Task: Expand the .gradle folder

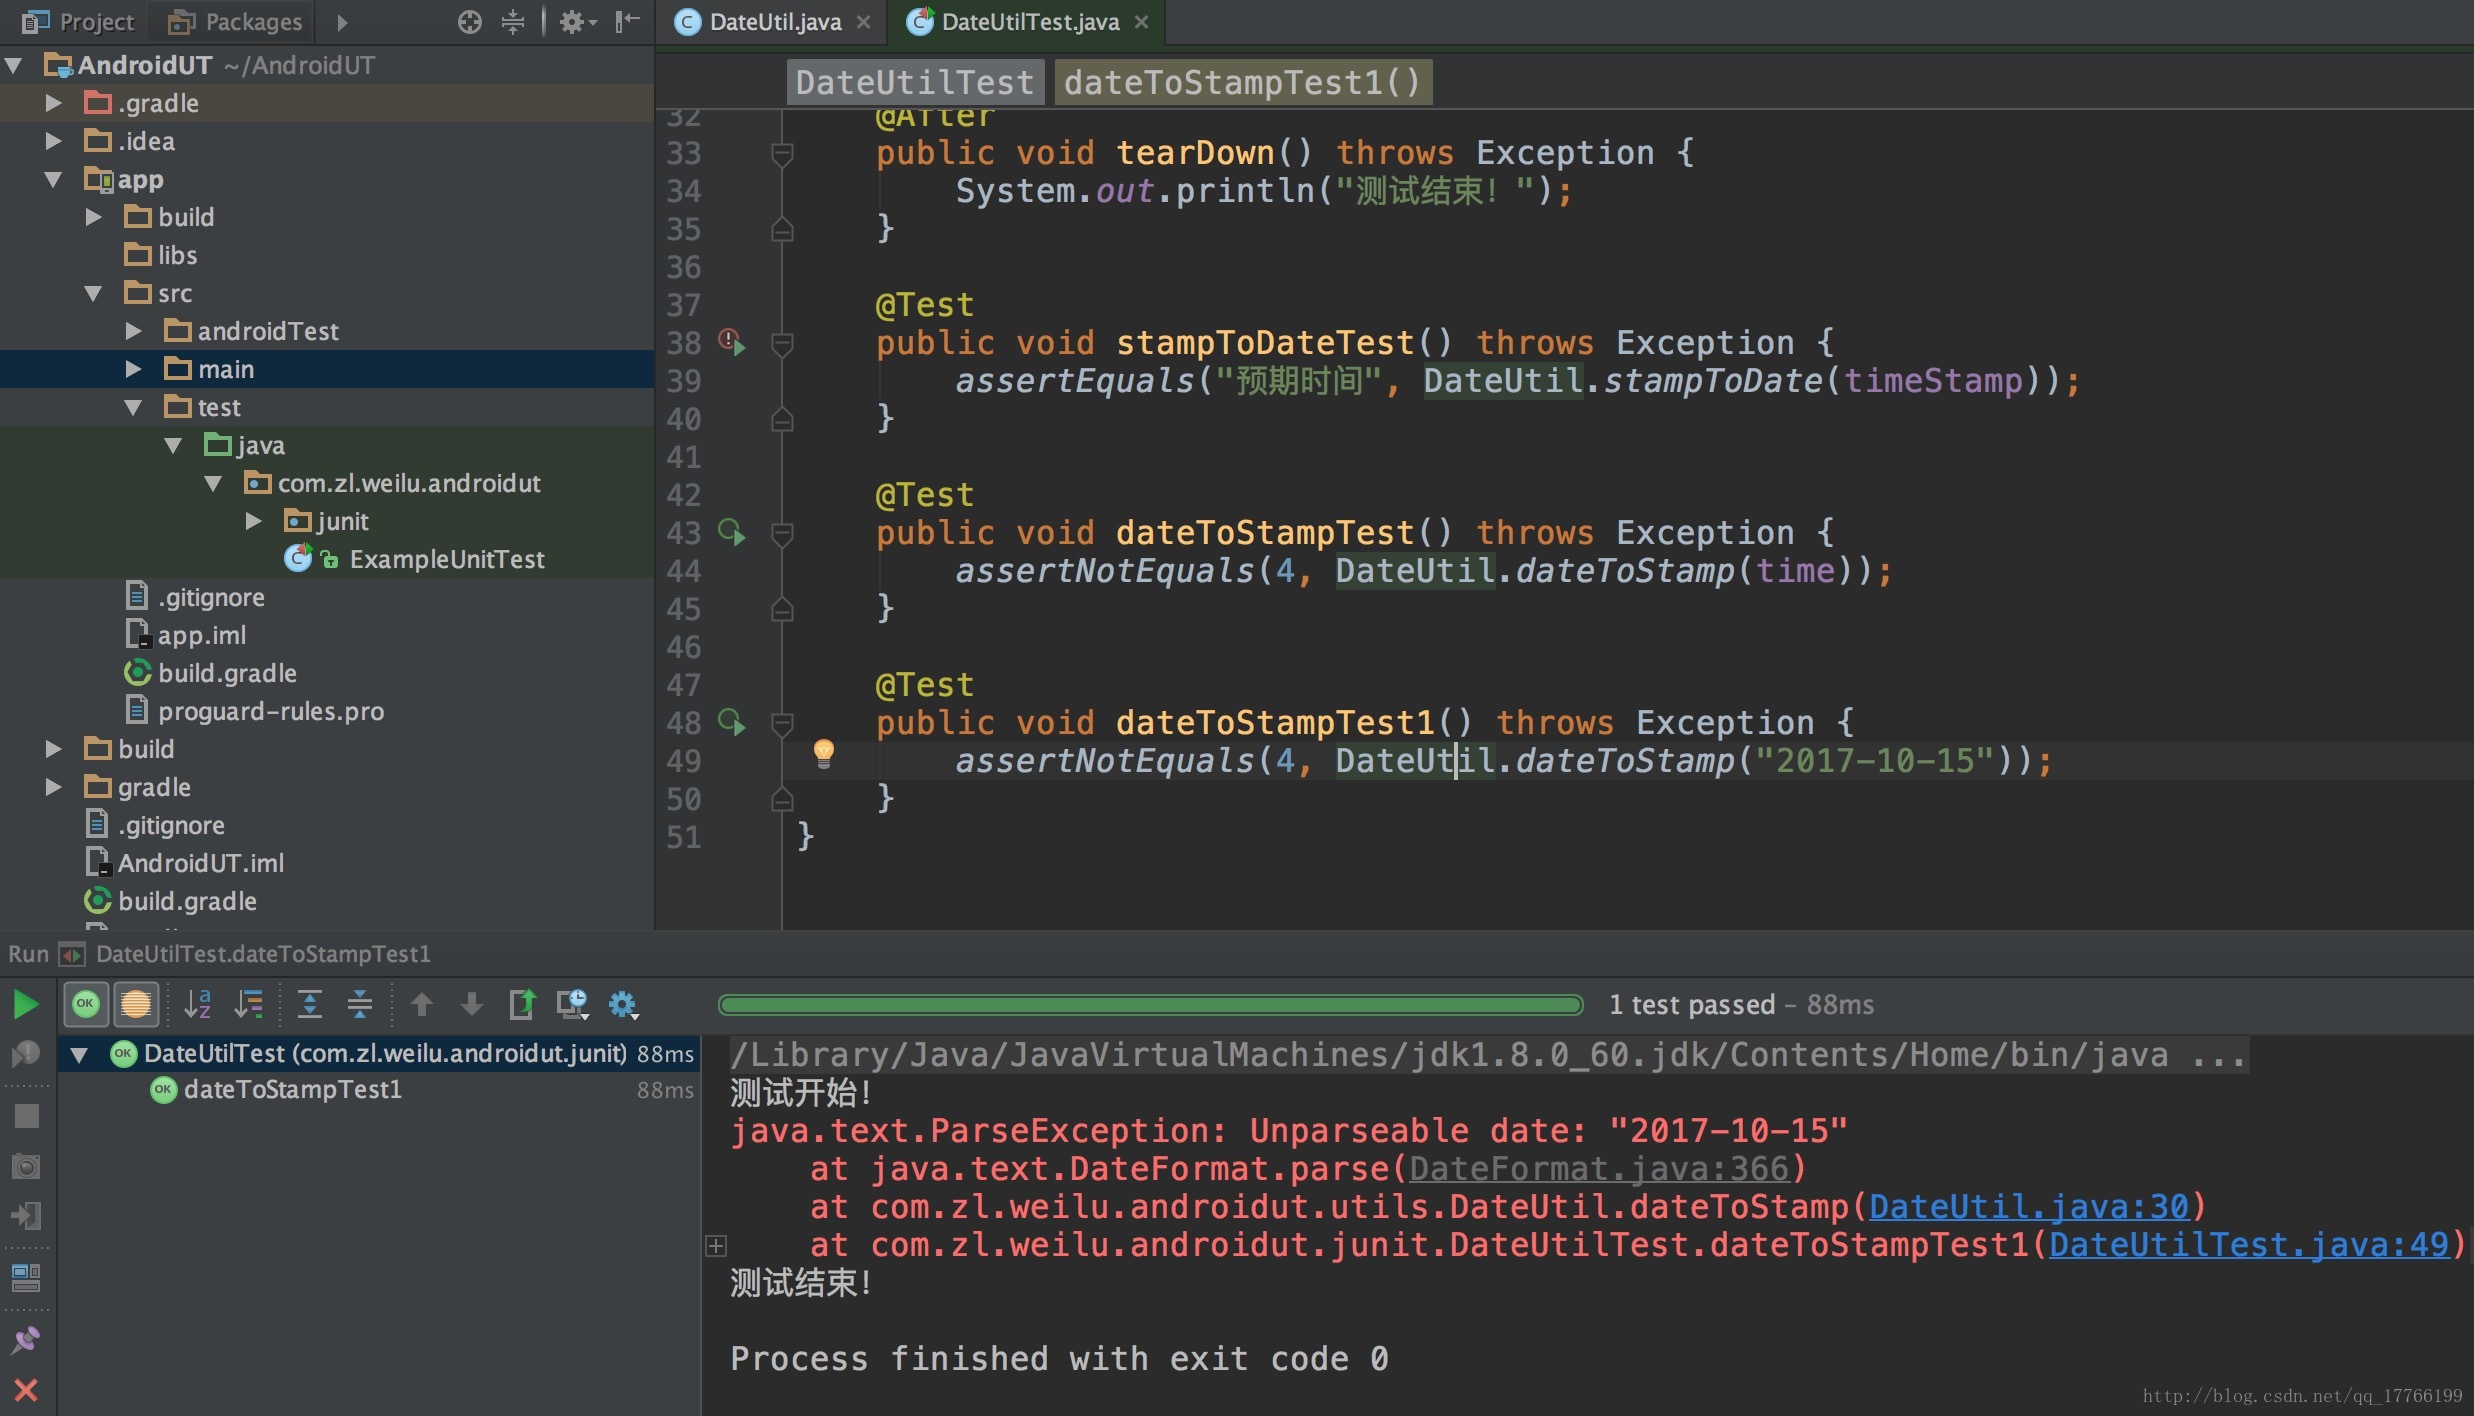Action: (54, 104)
